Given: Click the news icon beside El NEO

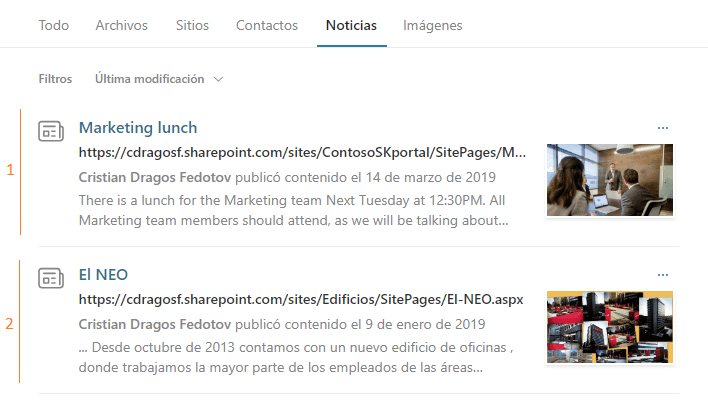Looking at the screenshot, I should tap(51, 278).
